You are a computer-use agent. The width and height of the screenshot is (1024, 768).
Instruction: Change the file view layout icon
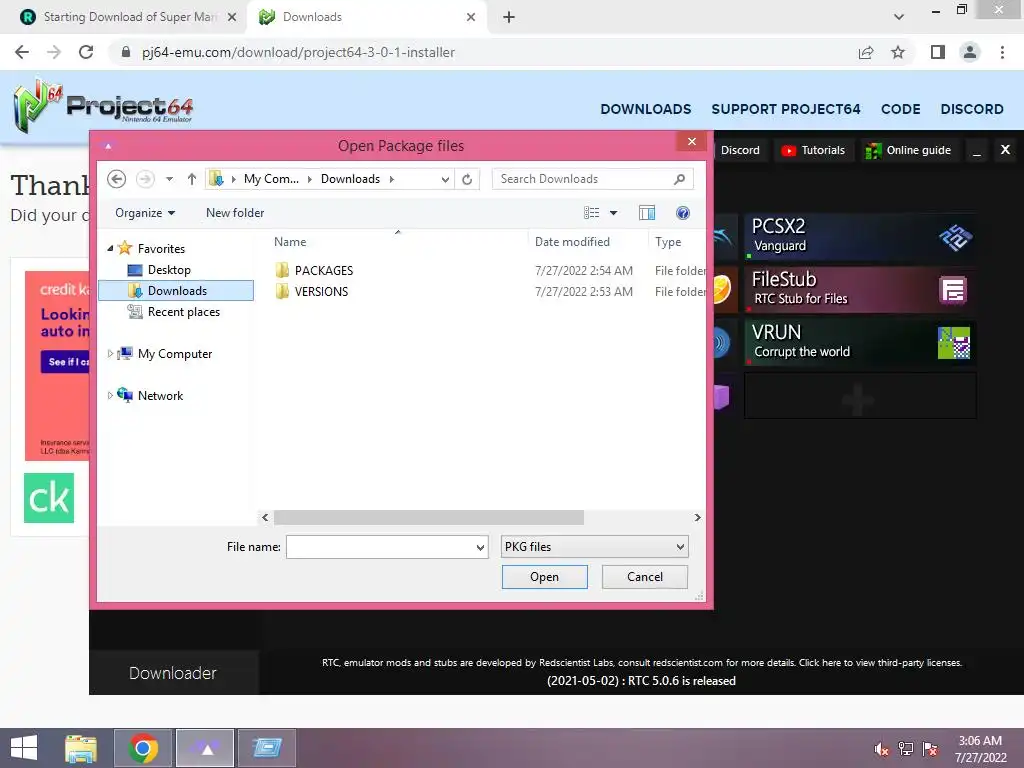click(x=592, y=213)
